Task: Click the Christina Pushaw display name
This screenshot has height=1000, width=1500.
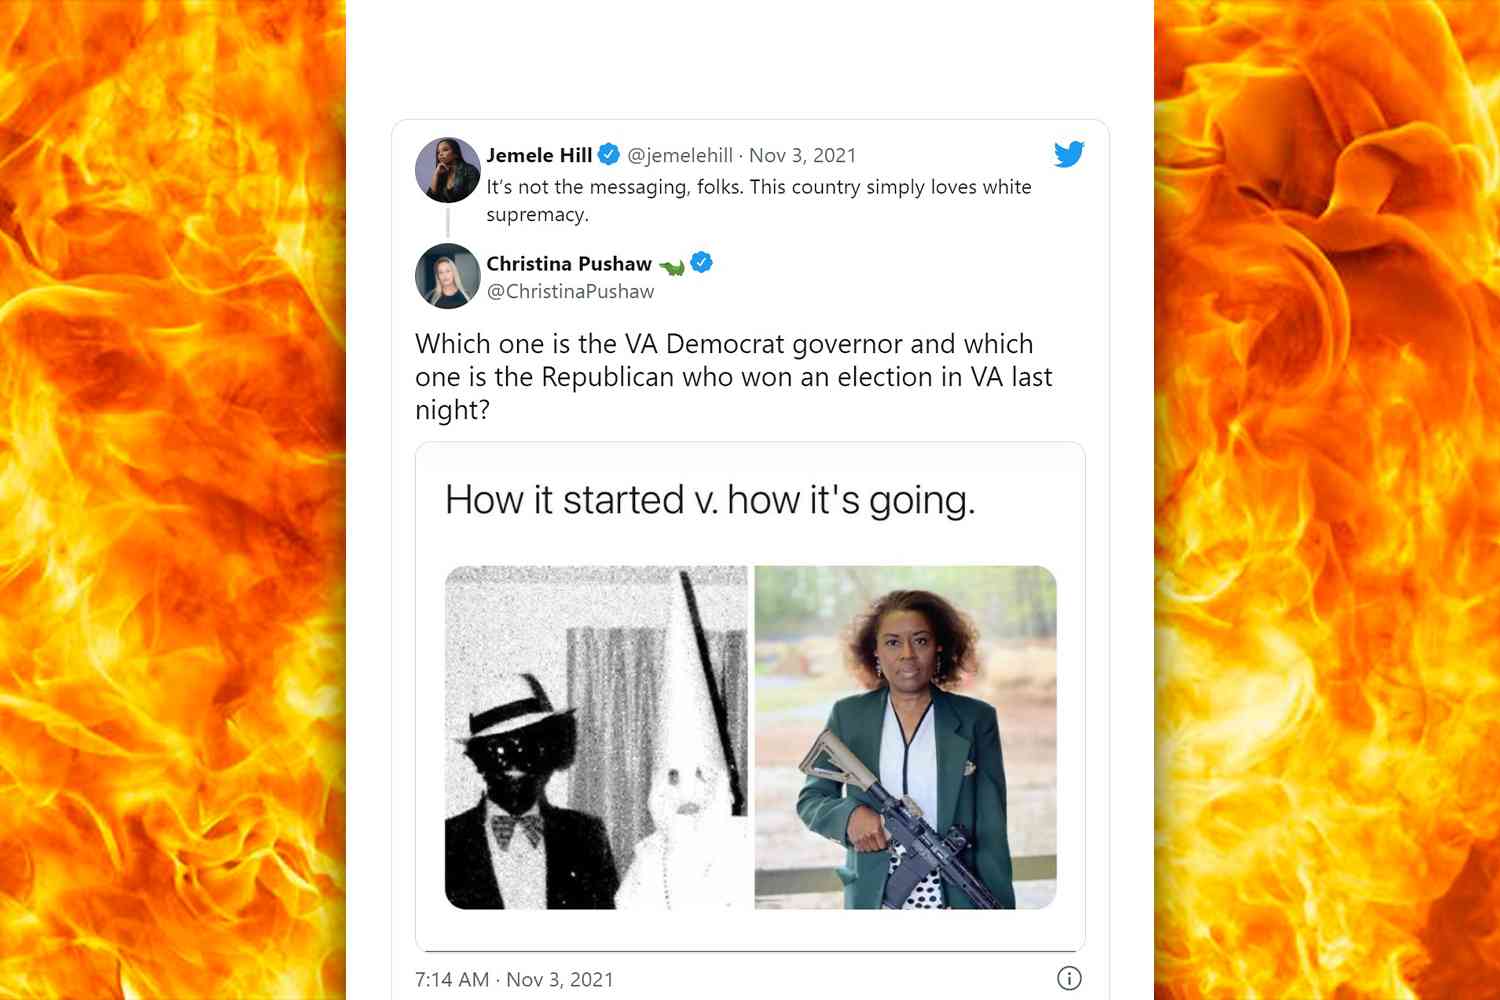Action: [x=569, y=264]
